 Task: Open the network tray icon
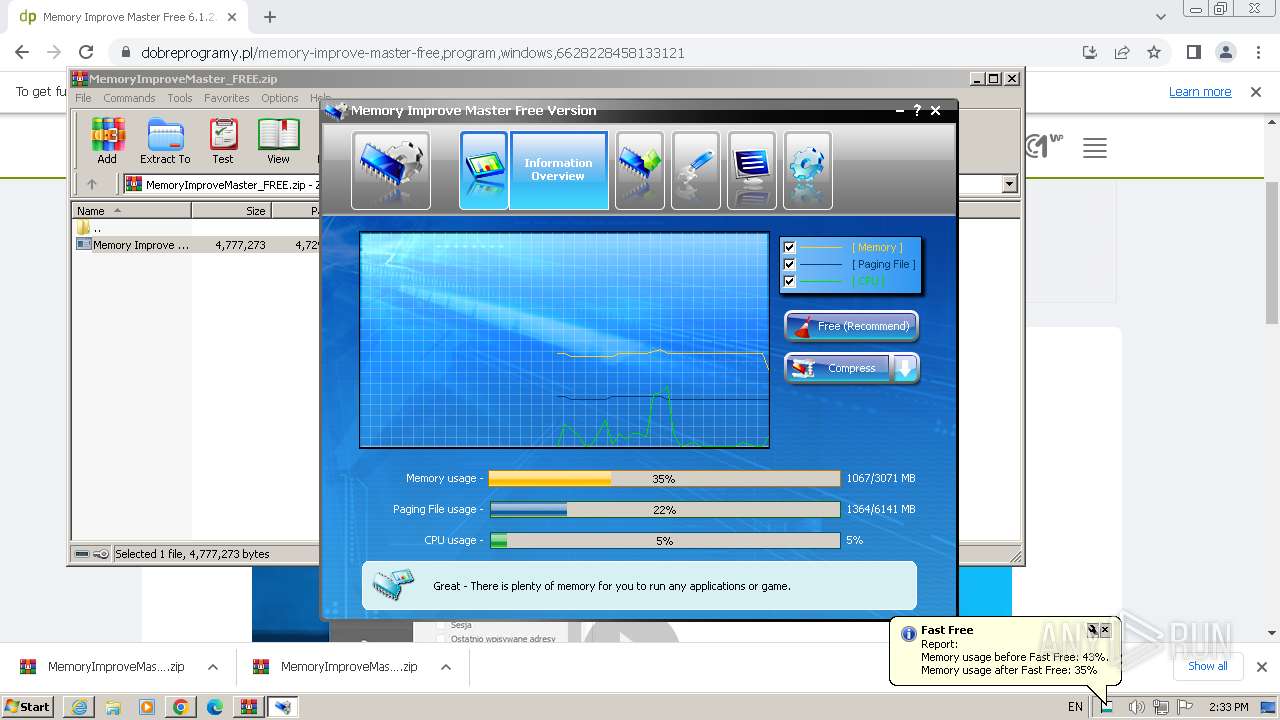click(x=1161, y=707)
